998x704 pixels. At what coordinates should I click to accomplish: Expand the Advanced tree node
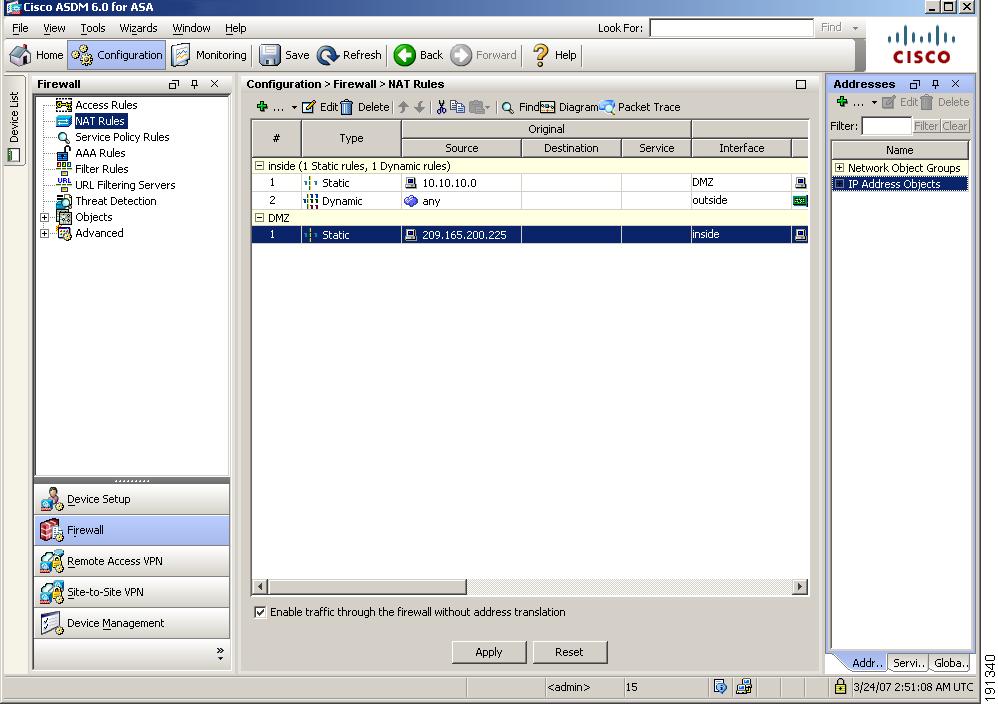[45, 233]
